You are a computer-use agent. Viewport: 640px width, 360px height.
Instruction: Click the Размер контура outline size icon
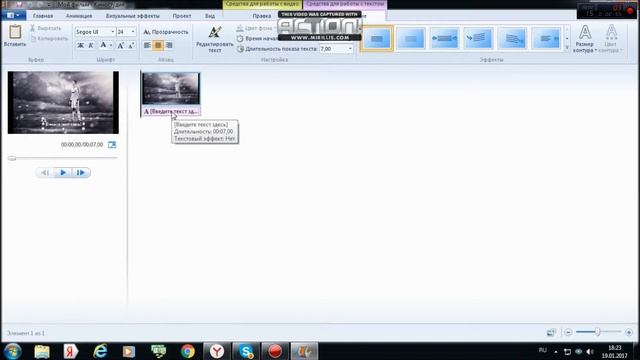pyautogui.click(x=584, y=32)
